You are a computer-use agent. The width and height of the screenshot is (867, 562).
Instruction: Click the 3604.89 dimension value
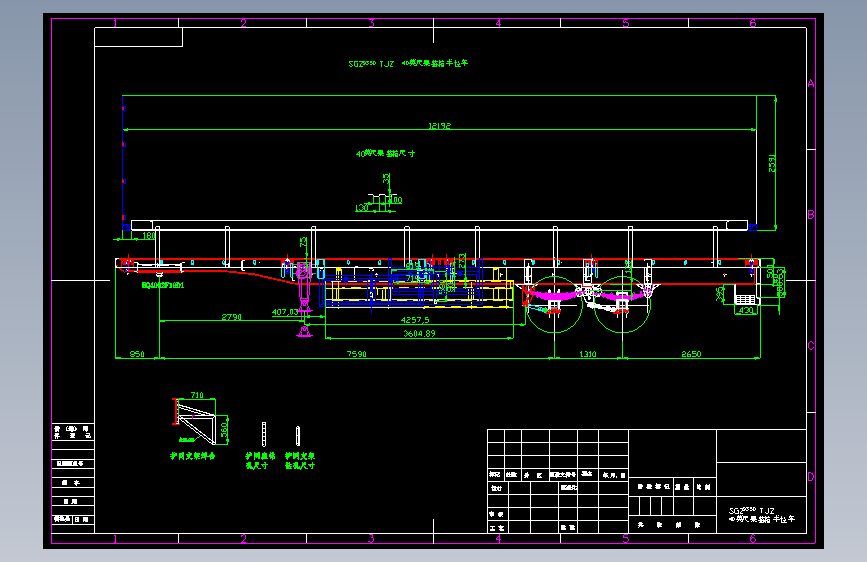click(x=419, y=333)
